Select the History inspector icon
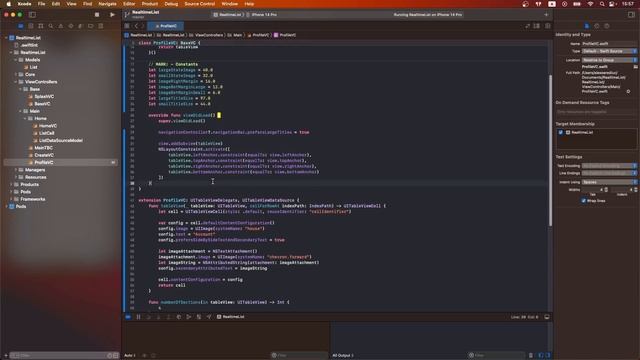Image resolution: width=640 pixels, height=360 pixels. pyautogui.click(x=597, y=26)
